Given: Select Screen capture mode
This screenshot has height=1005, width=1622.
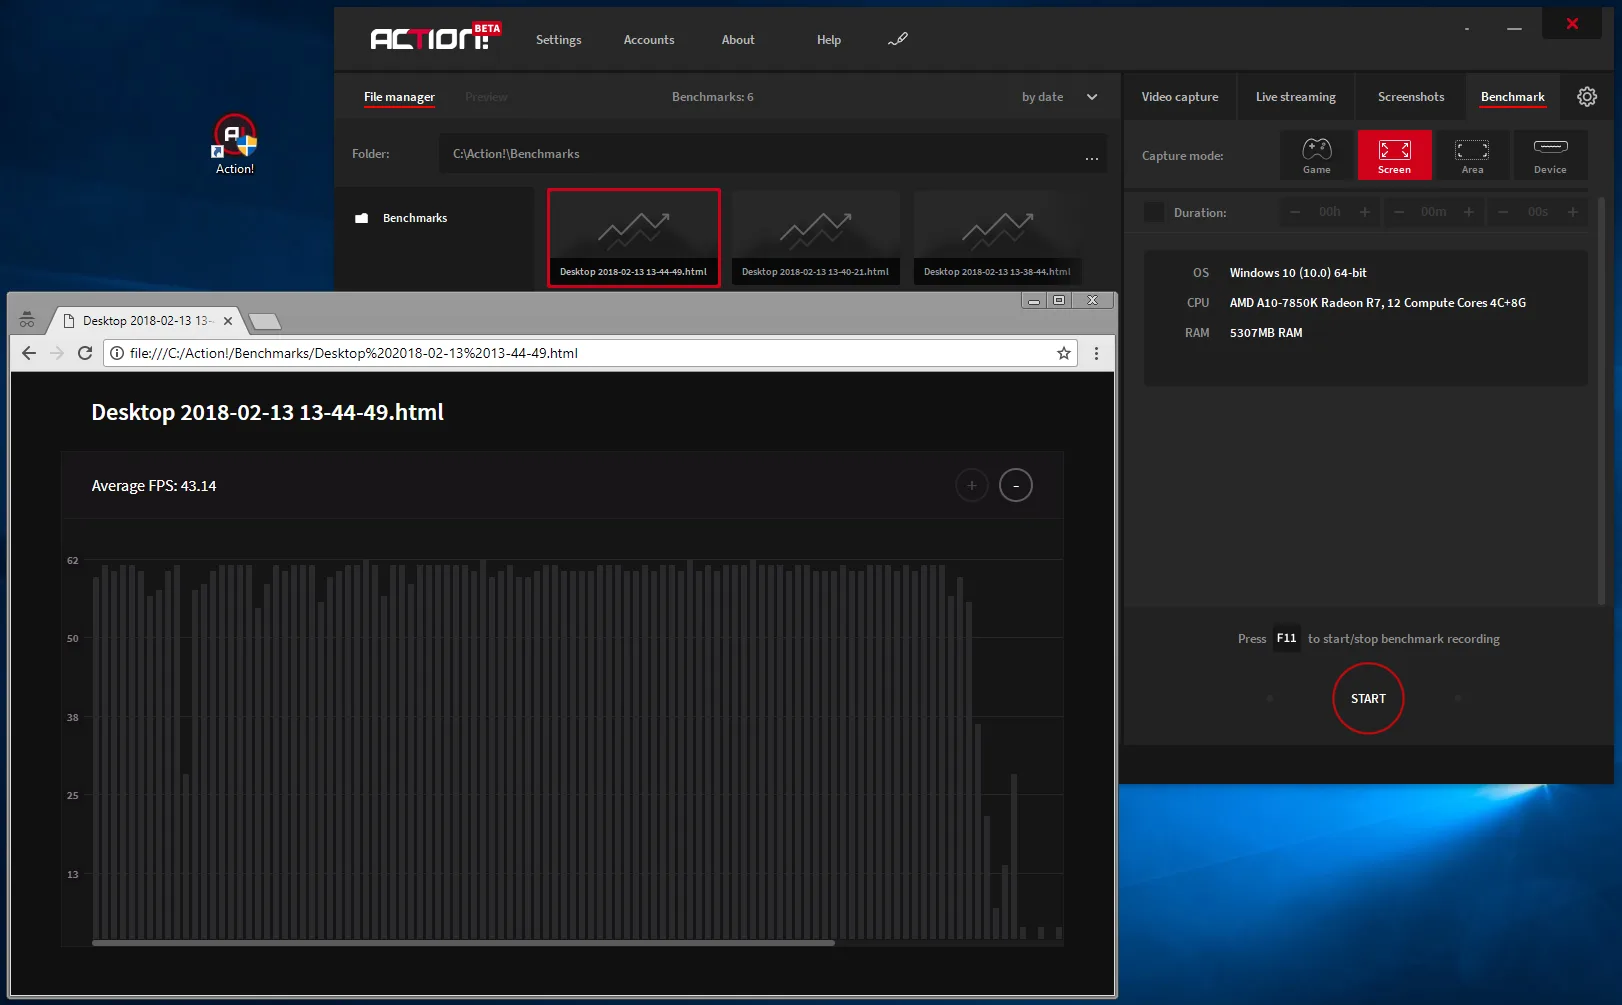Looking at the screenshot, I should [1394, 155].
